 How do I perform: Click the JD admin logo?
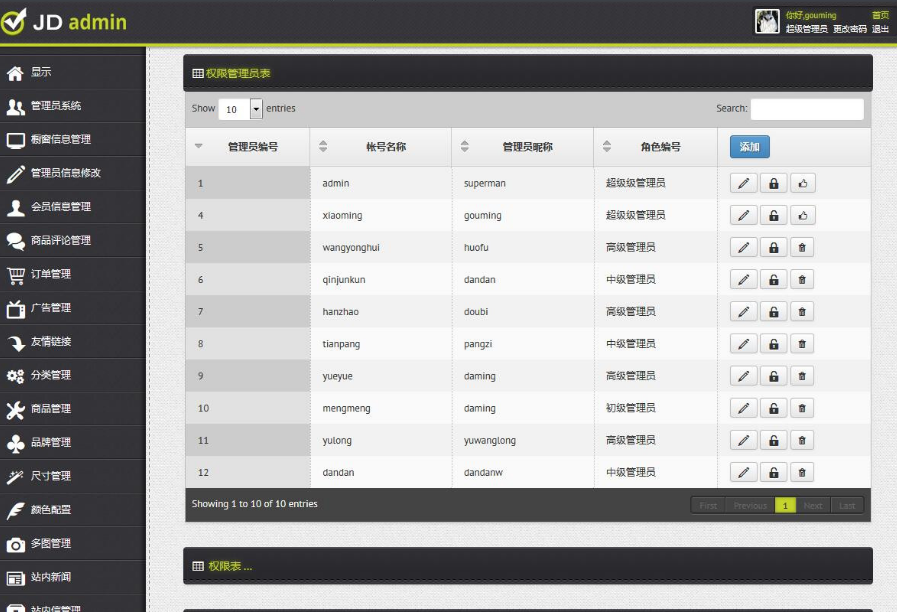click(64, 22)
